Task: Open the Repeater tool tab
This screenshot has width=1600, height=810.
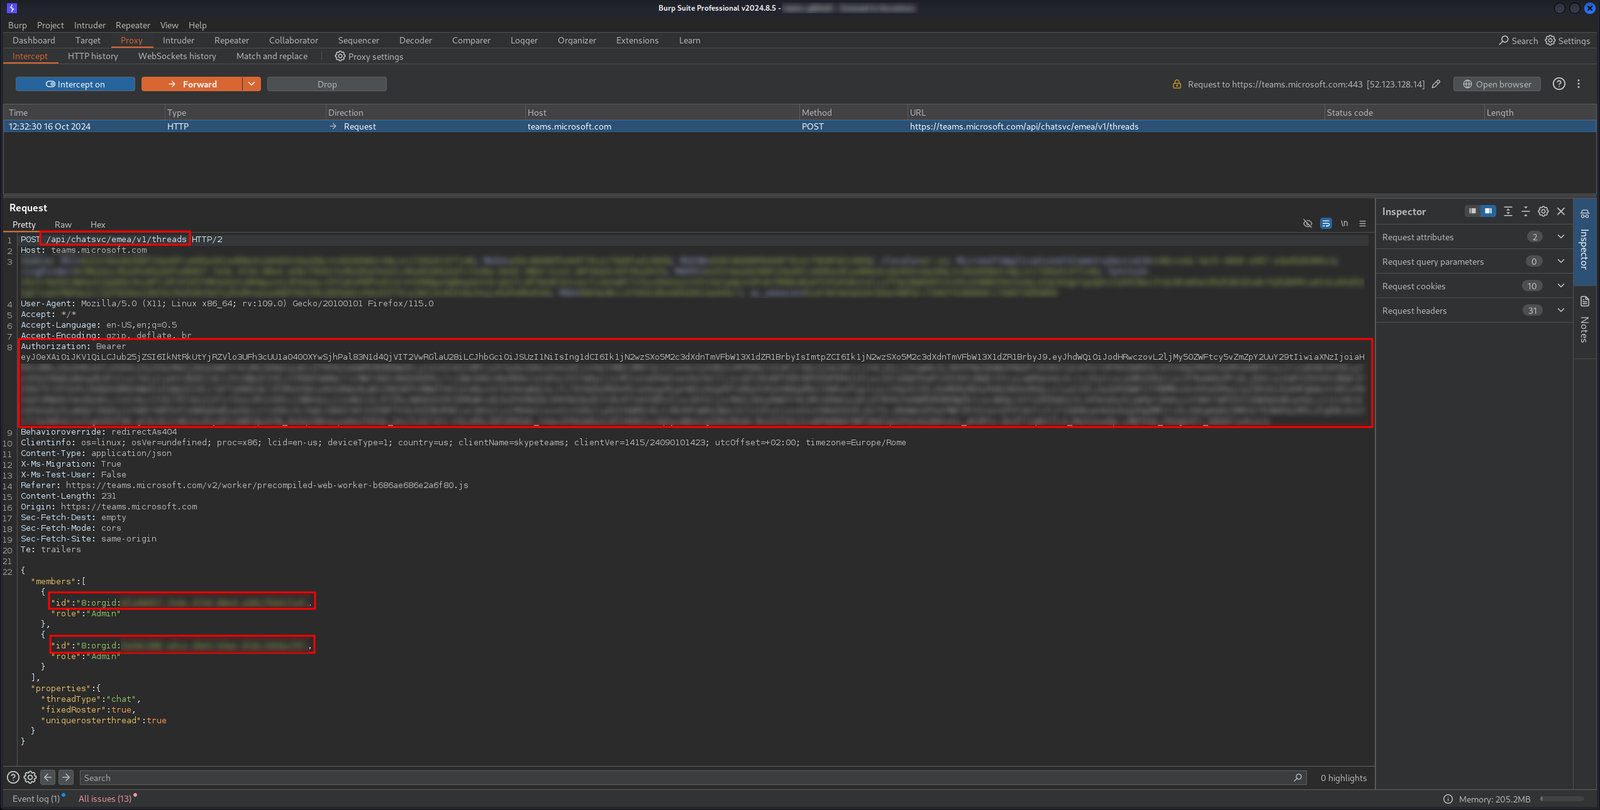Action: coord(231,40)
